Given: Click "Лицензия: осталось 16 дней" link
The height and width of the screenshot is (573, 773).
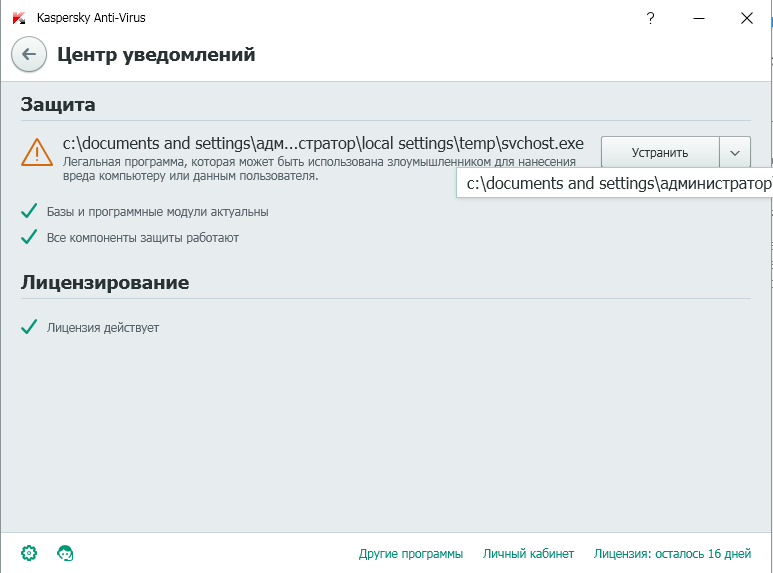Looking at the screenshot, I should tap(672, 553).
